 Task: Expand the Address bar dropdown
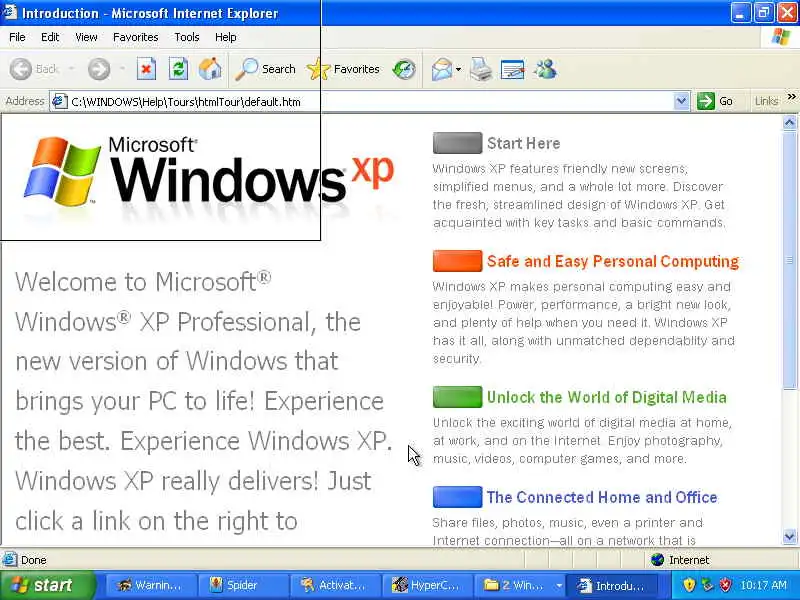pyautogui.click(x=681, y=101)
